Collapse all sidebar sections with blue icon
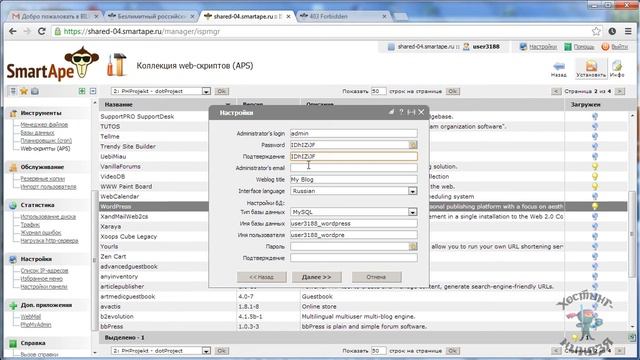 tap(93, 91)
